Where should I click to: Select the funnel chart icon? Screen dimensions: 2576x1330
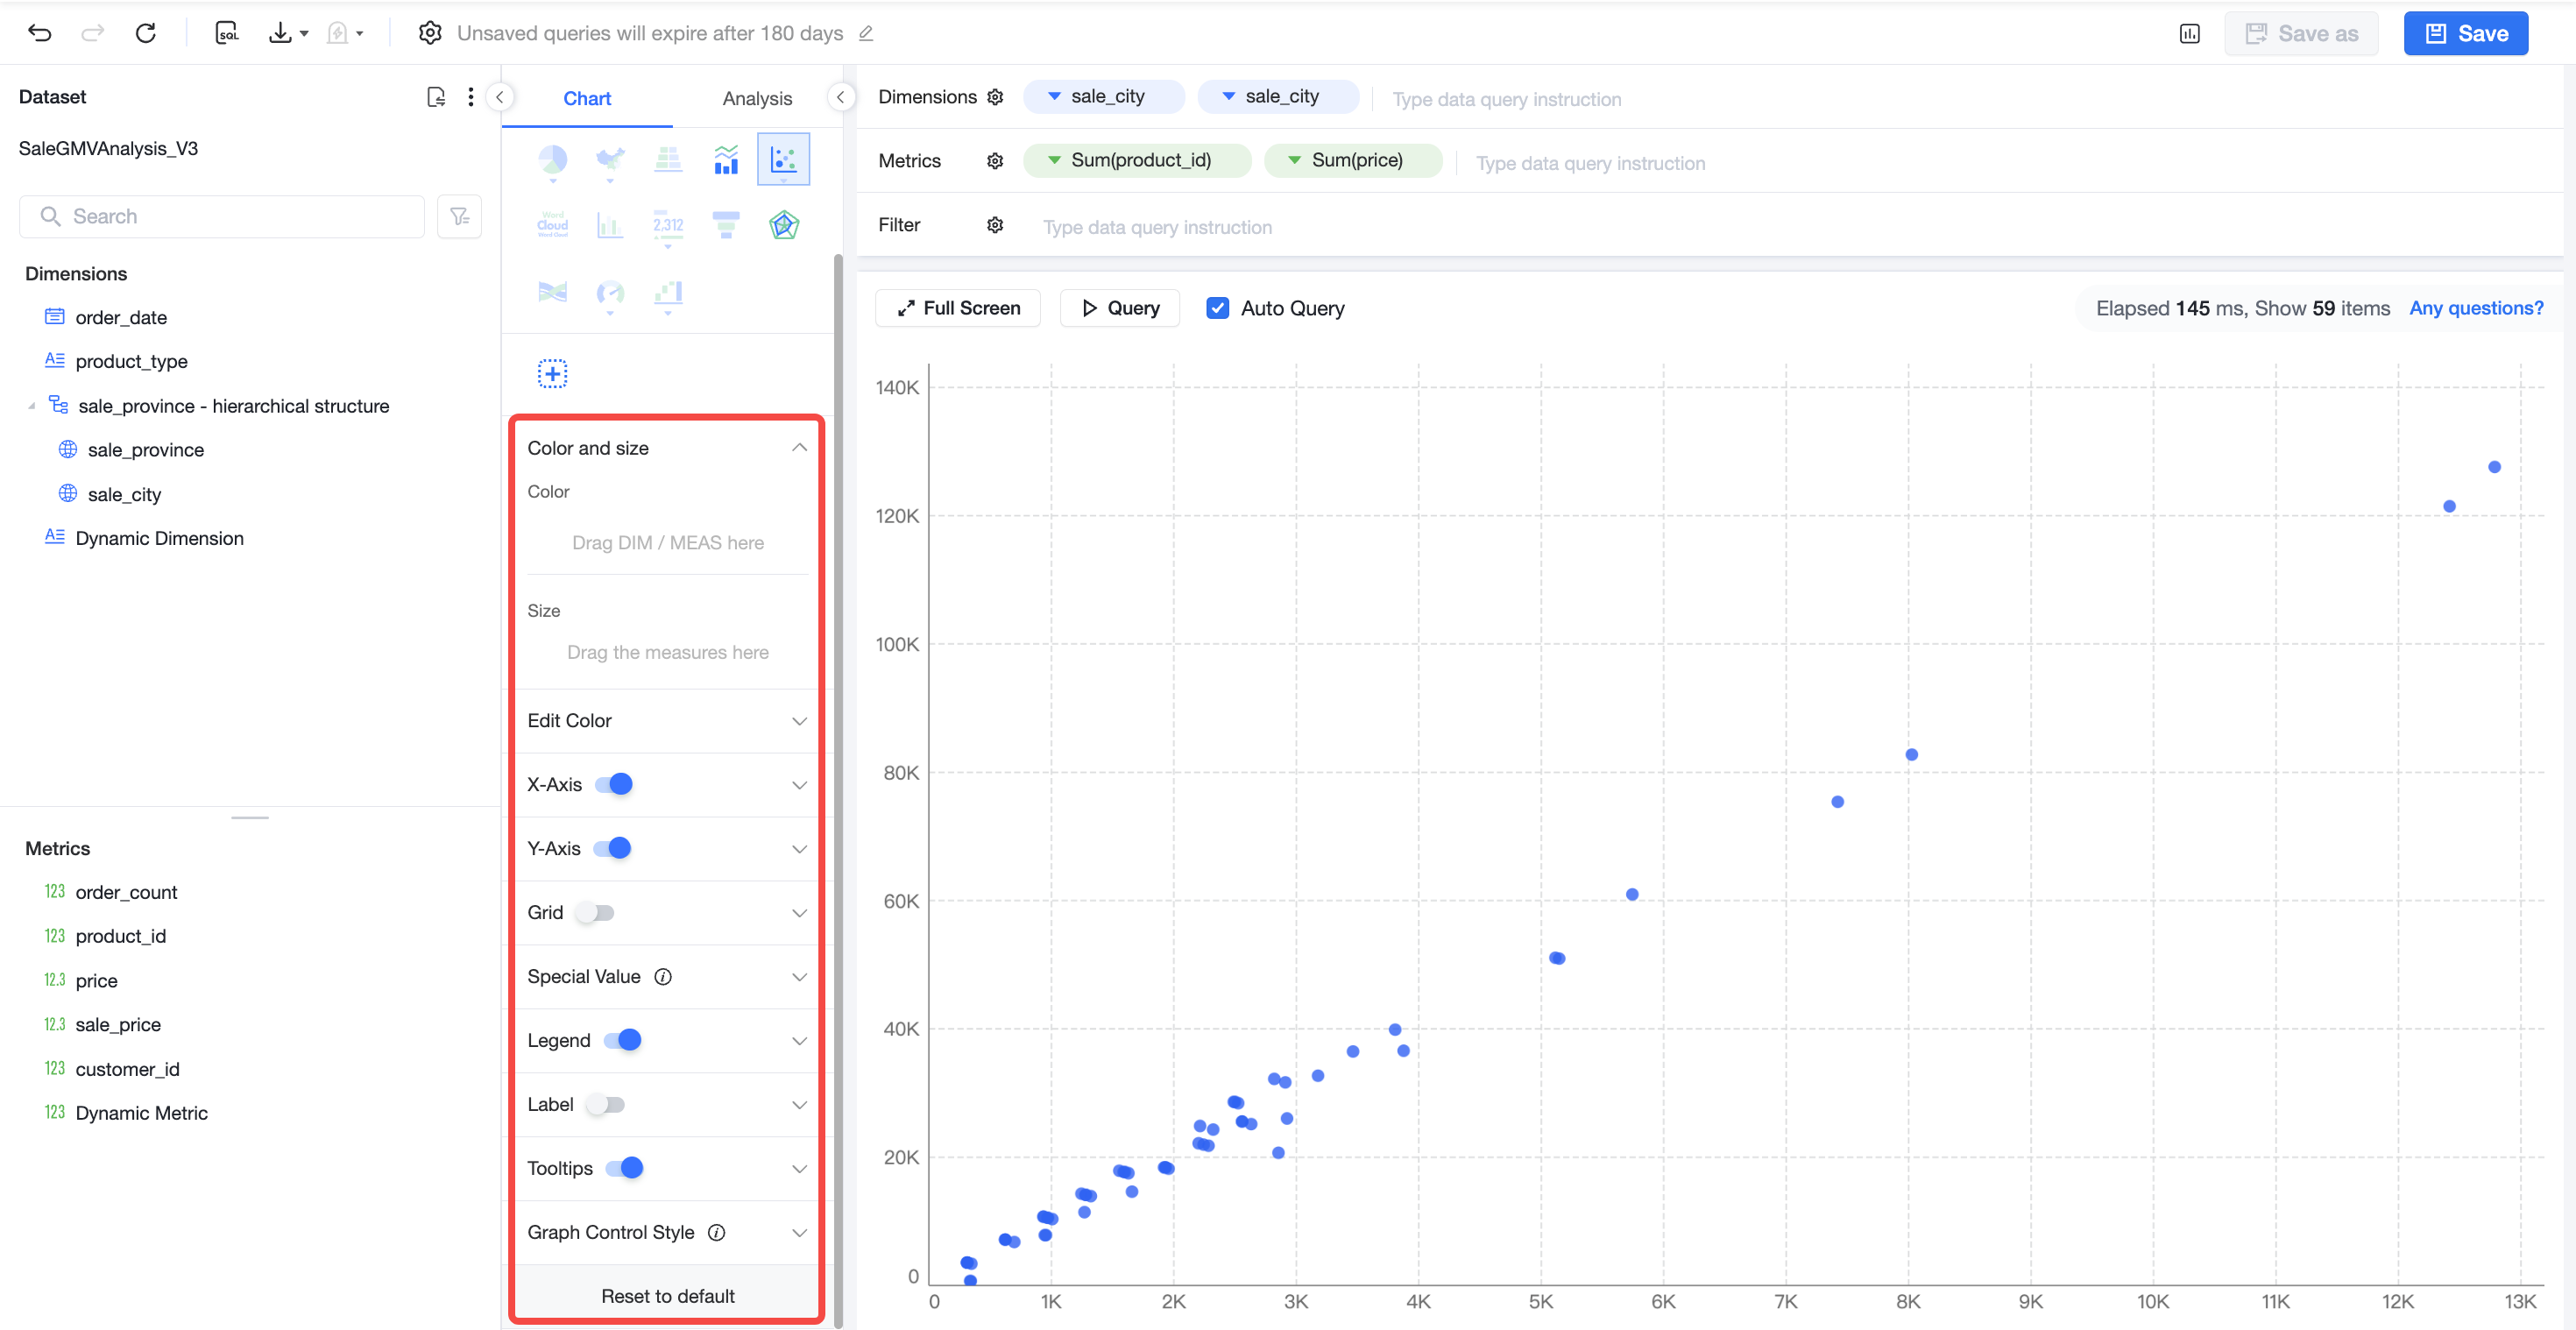pyautogui.click(x=725, y=225)
